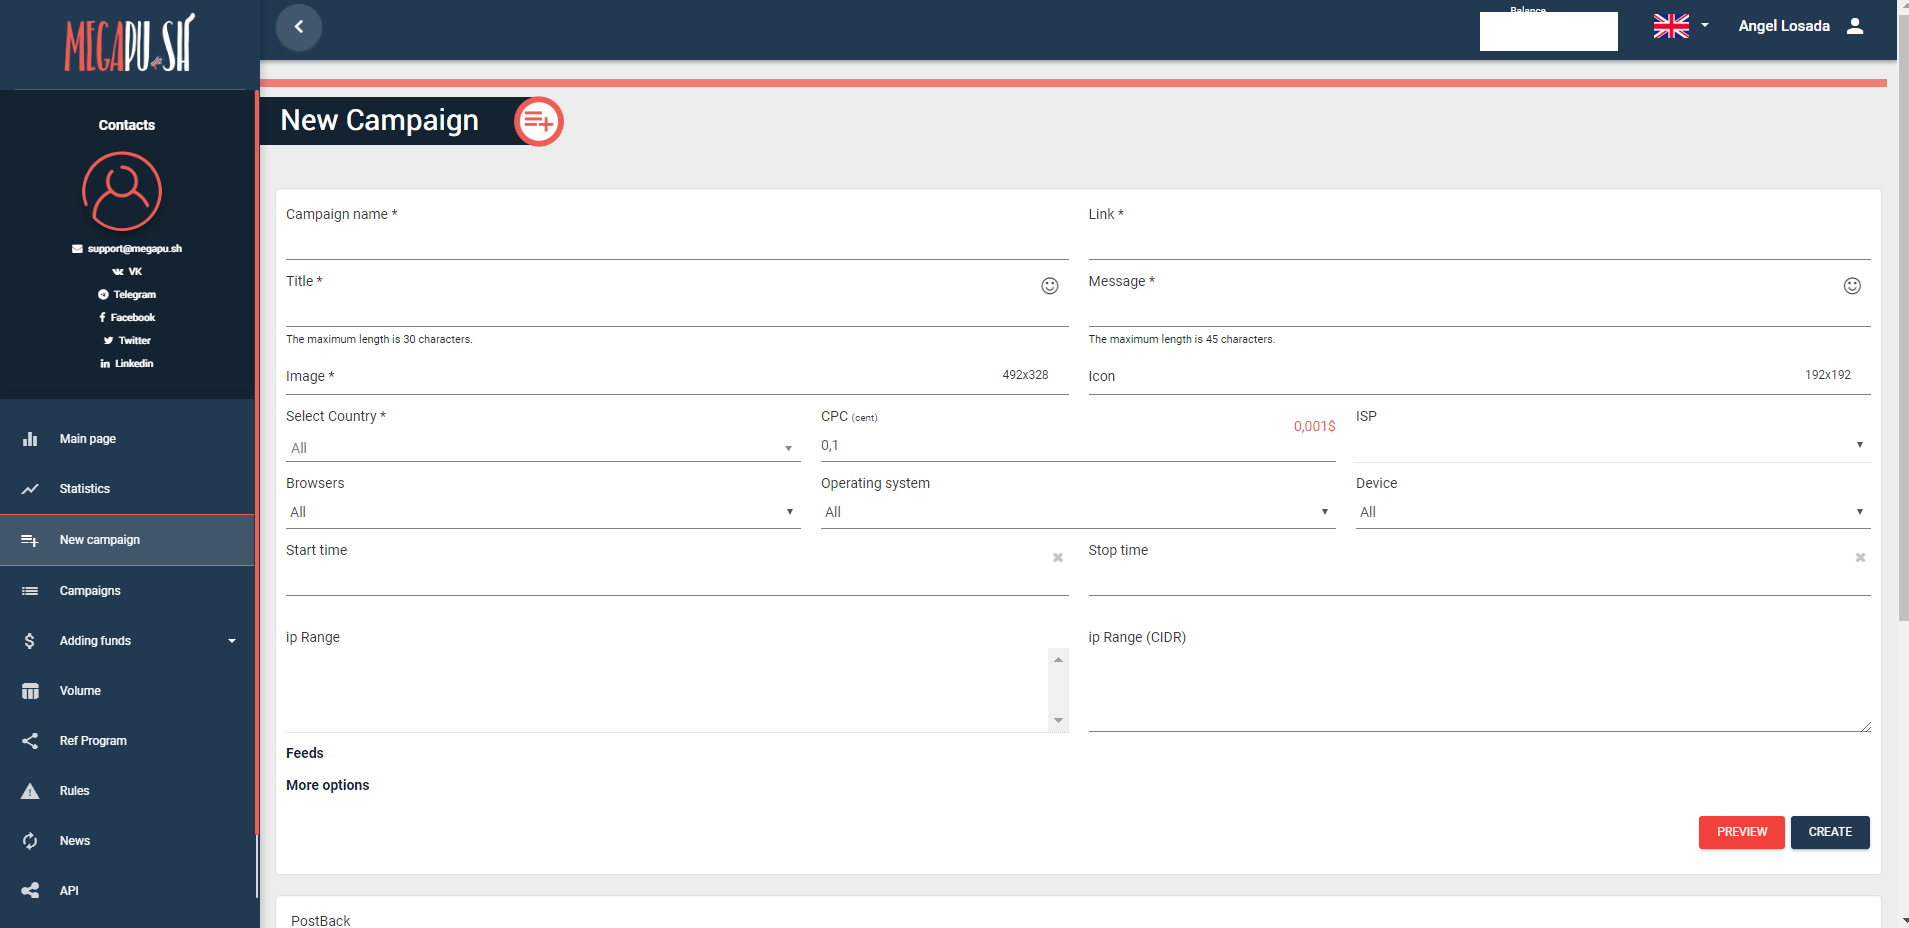Open Telegram contact link
This screenshot has width=1909, height=928.
pyautogui.click(x=127, y=295)
